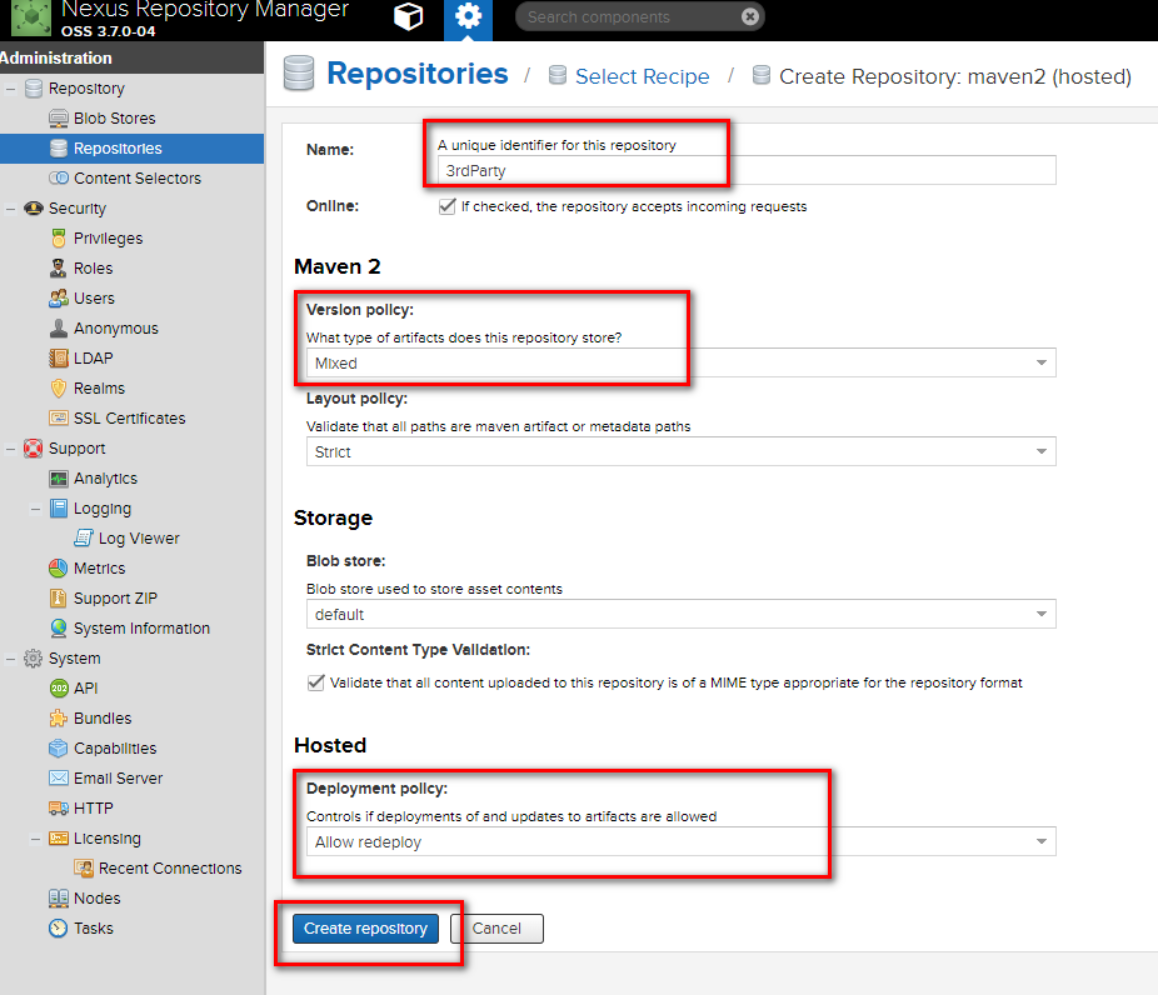Click the Log Viewer icon

(83, 538)
